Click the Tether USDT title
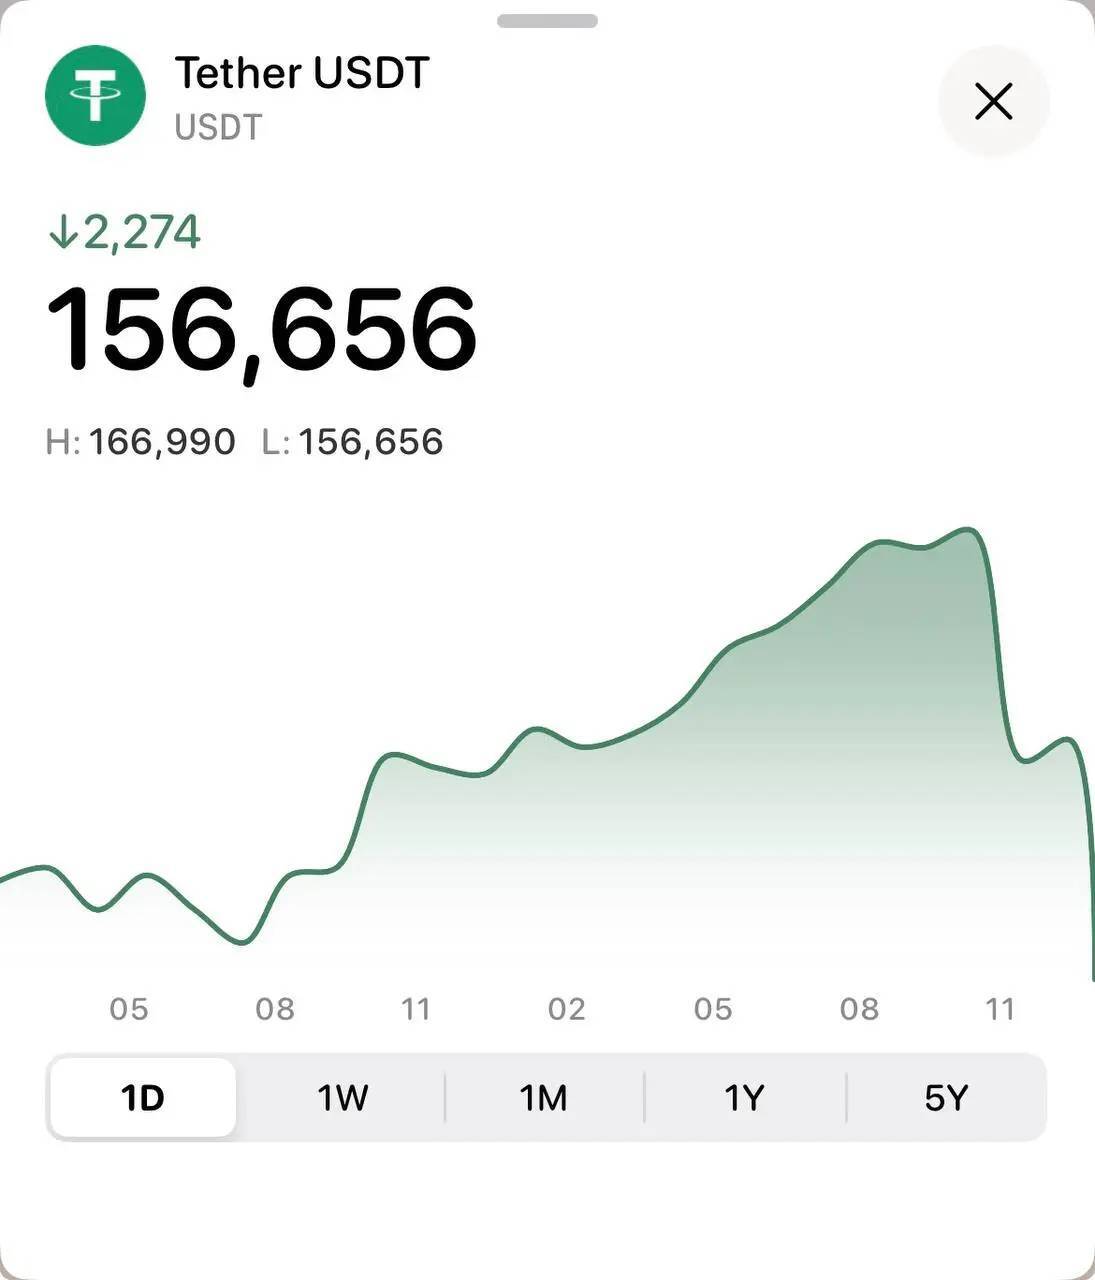The height and width of the screenshot is (1280, 1095). click(x=302, y=73)
